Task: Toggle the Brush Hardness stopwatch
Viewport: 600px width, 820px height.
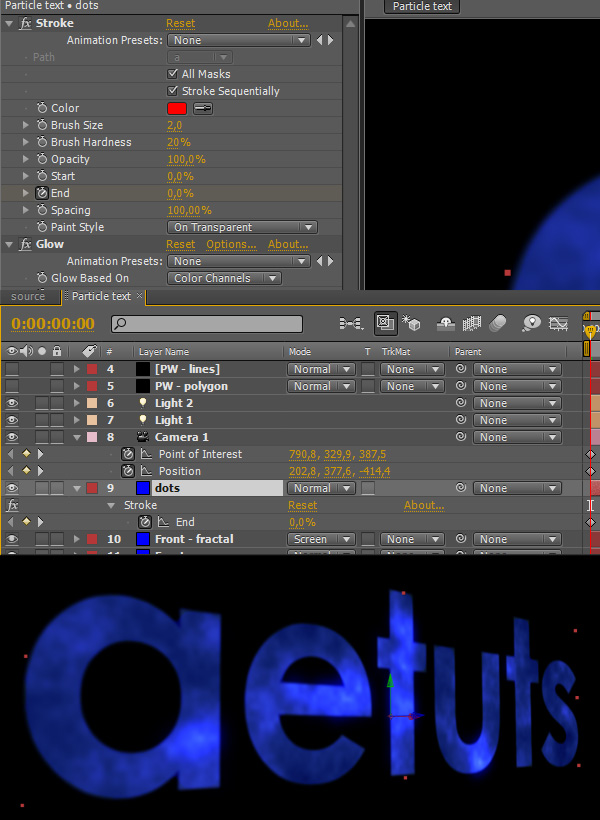Action: tap(42, 142)
